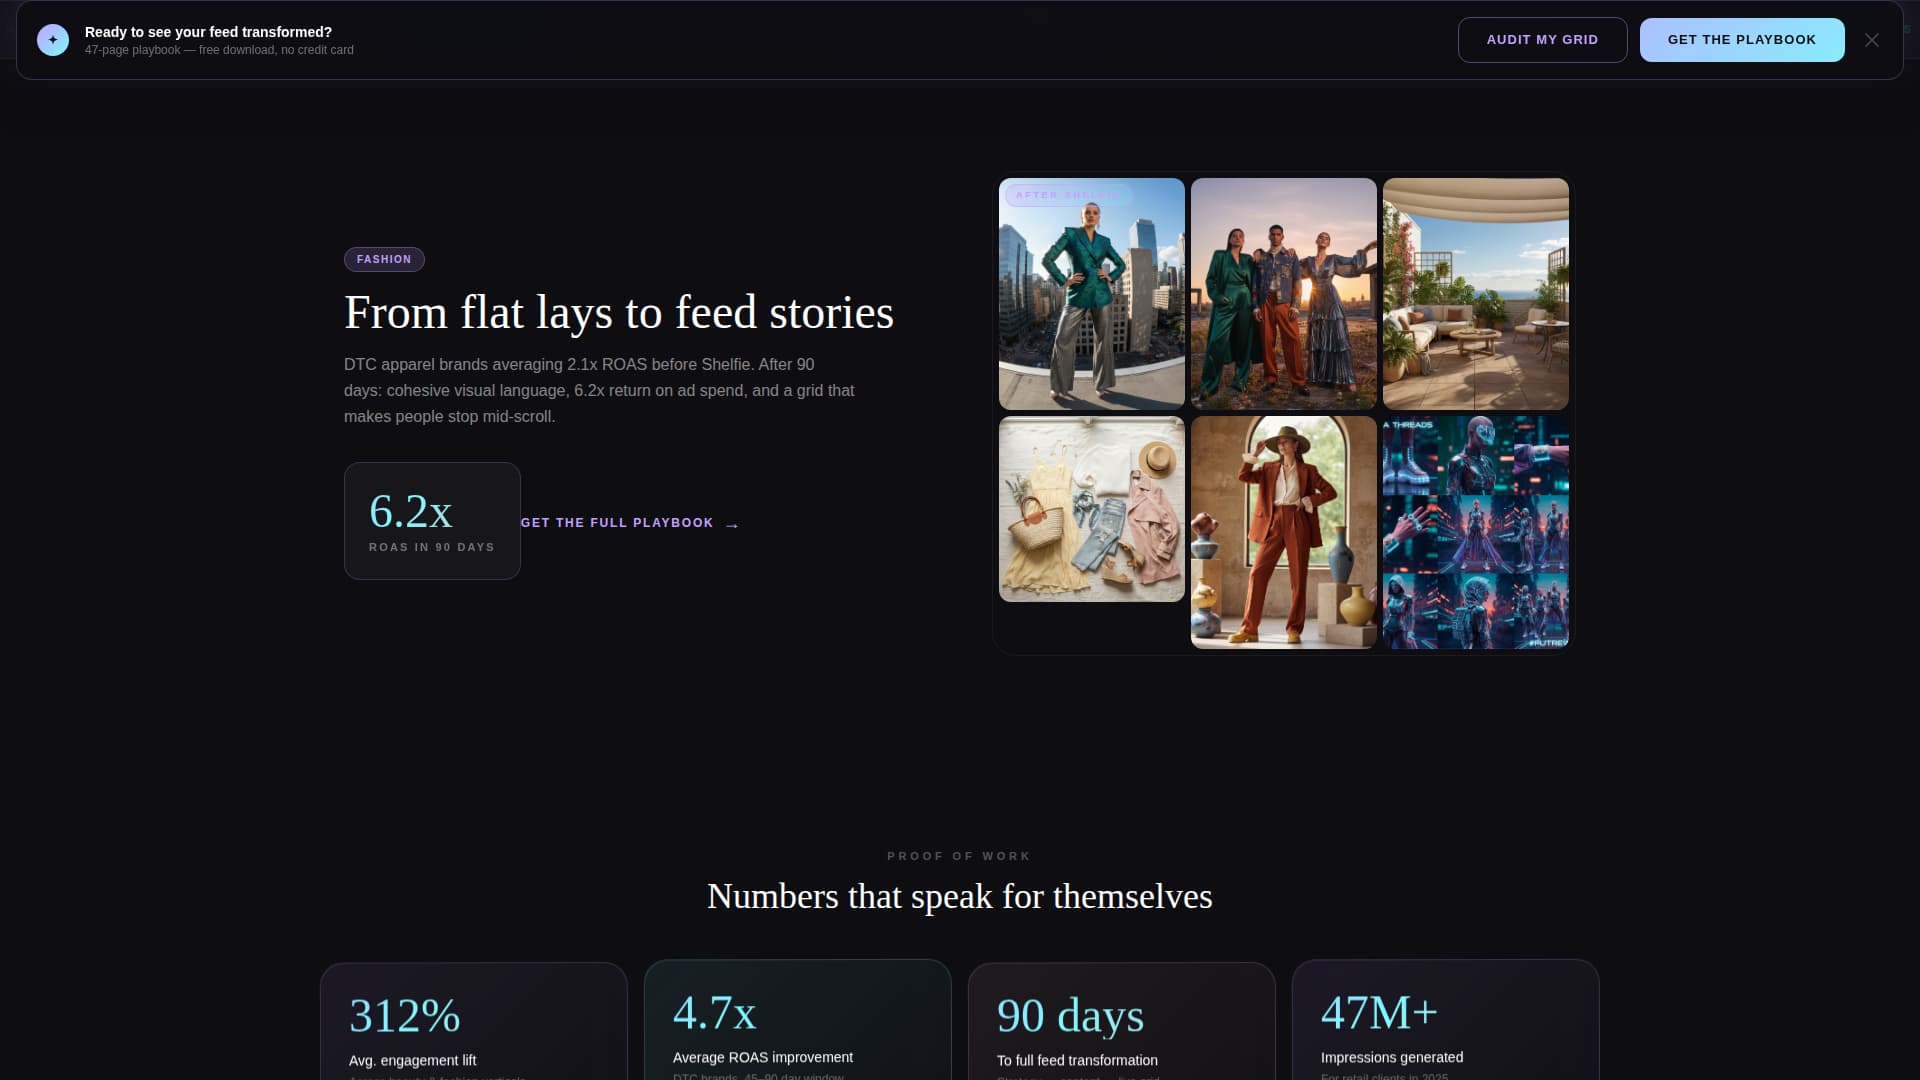Click 'Ready to see your feed transformed?' text
Image resolution: width=1920 pixels, height=1080 pixels.
pos(208,32)
